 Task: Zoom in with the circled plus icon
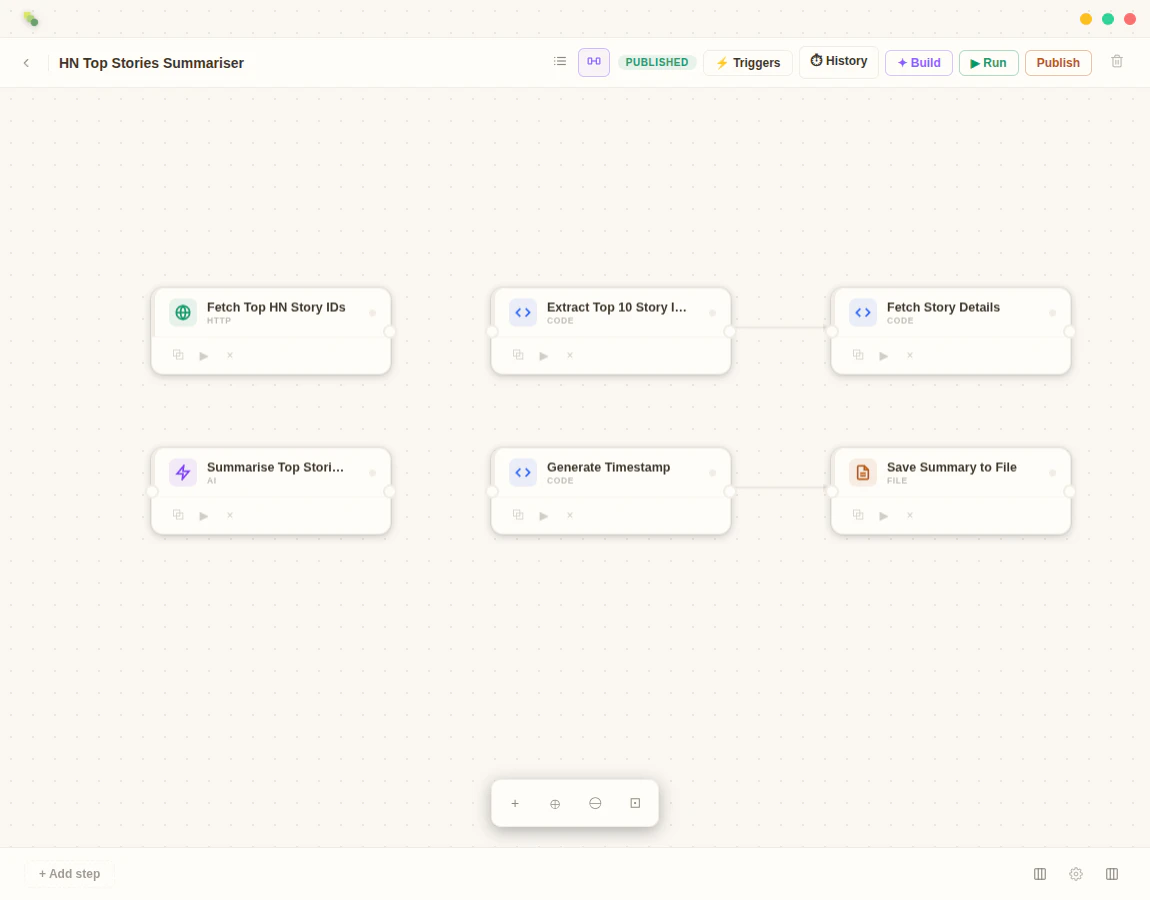(555, 804)
